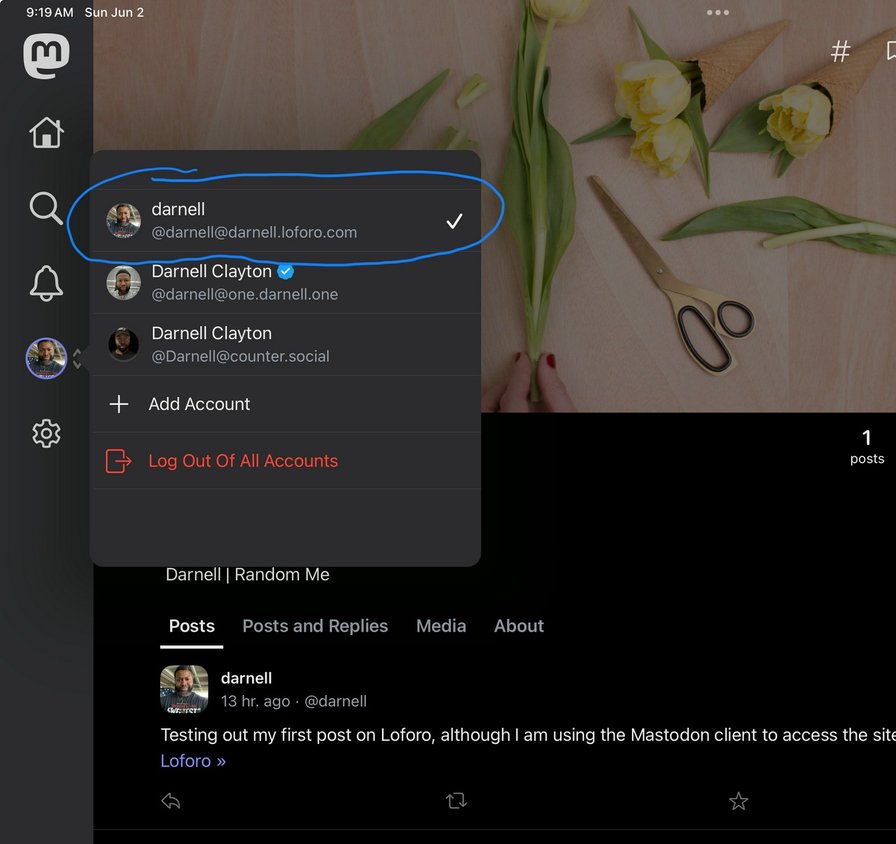Screen dimensions: 896x844
Task: Open the Loforo » link in the post
Action: 193,761
